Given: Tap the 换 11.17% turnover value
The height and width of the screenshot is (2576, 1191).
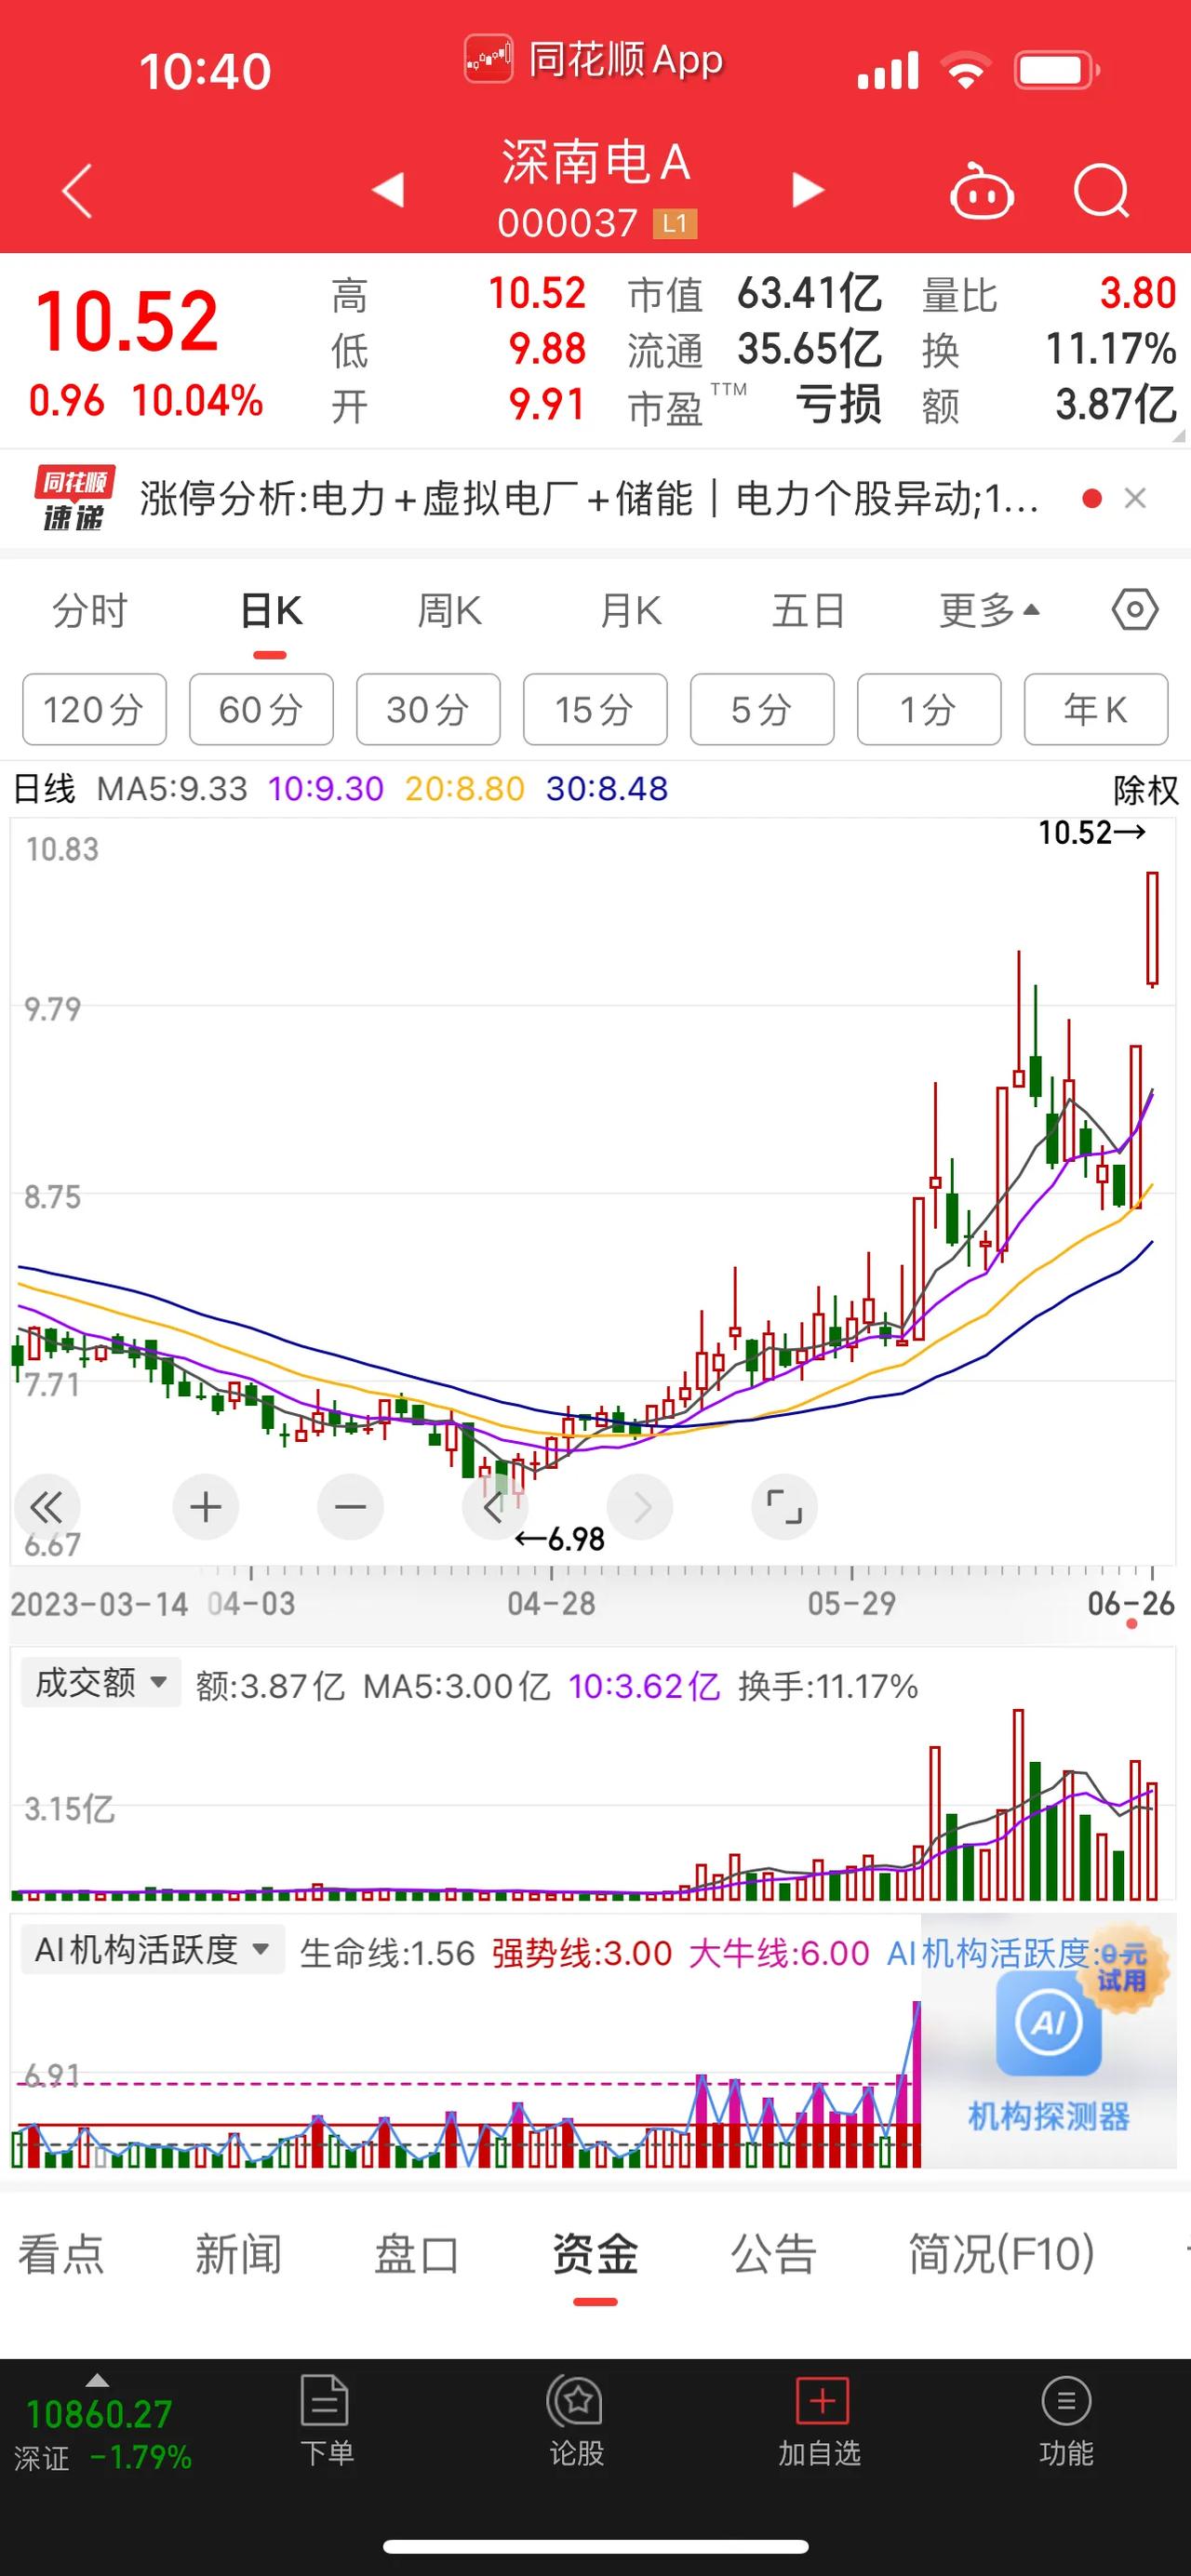Looking at the screenshot, I should pos(1110,349).
